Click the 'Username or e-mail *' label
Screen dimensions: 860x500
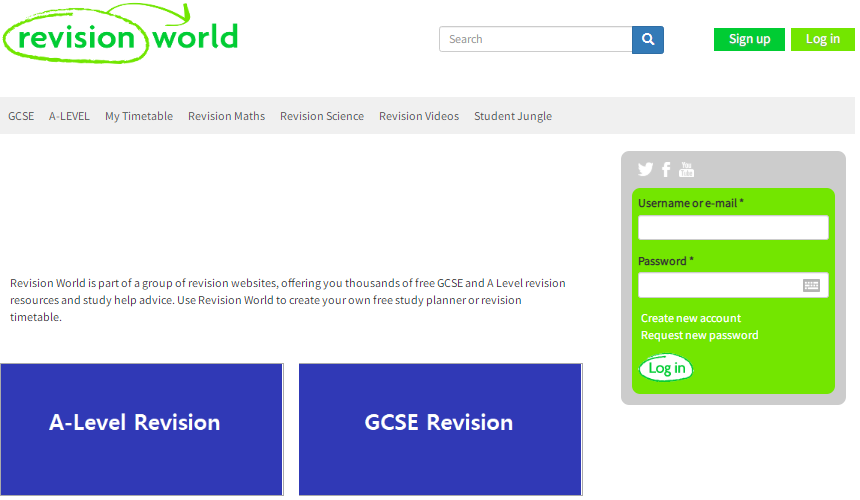(x=691, y=203)
